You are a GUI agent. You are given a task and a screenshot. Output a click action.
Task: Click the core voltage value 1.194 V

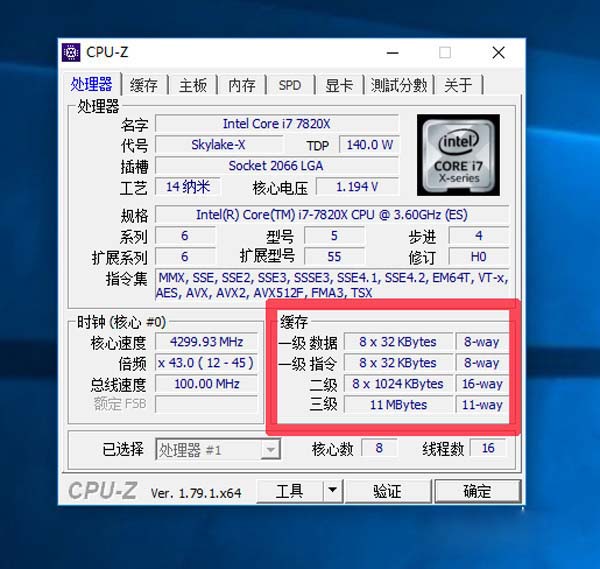click(357, 187)
